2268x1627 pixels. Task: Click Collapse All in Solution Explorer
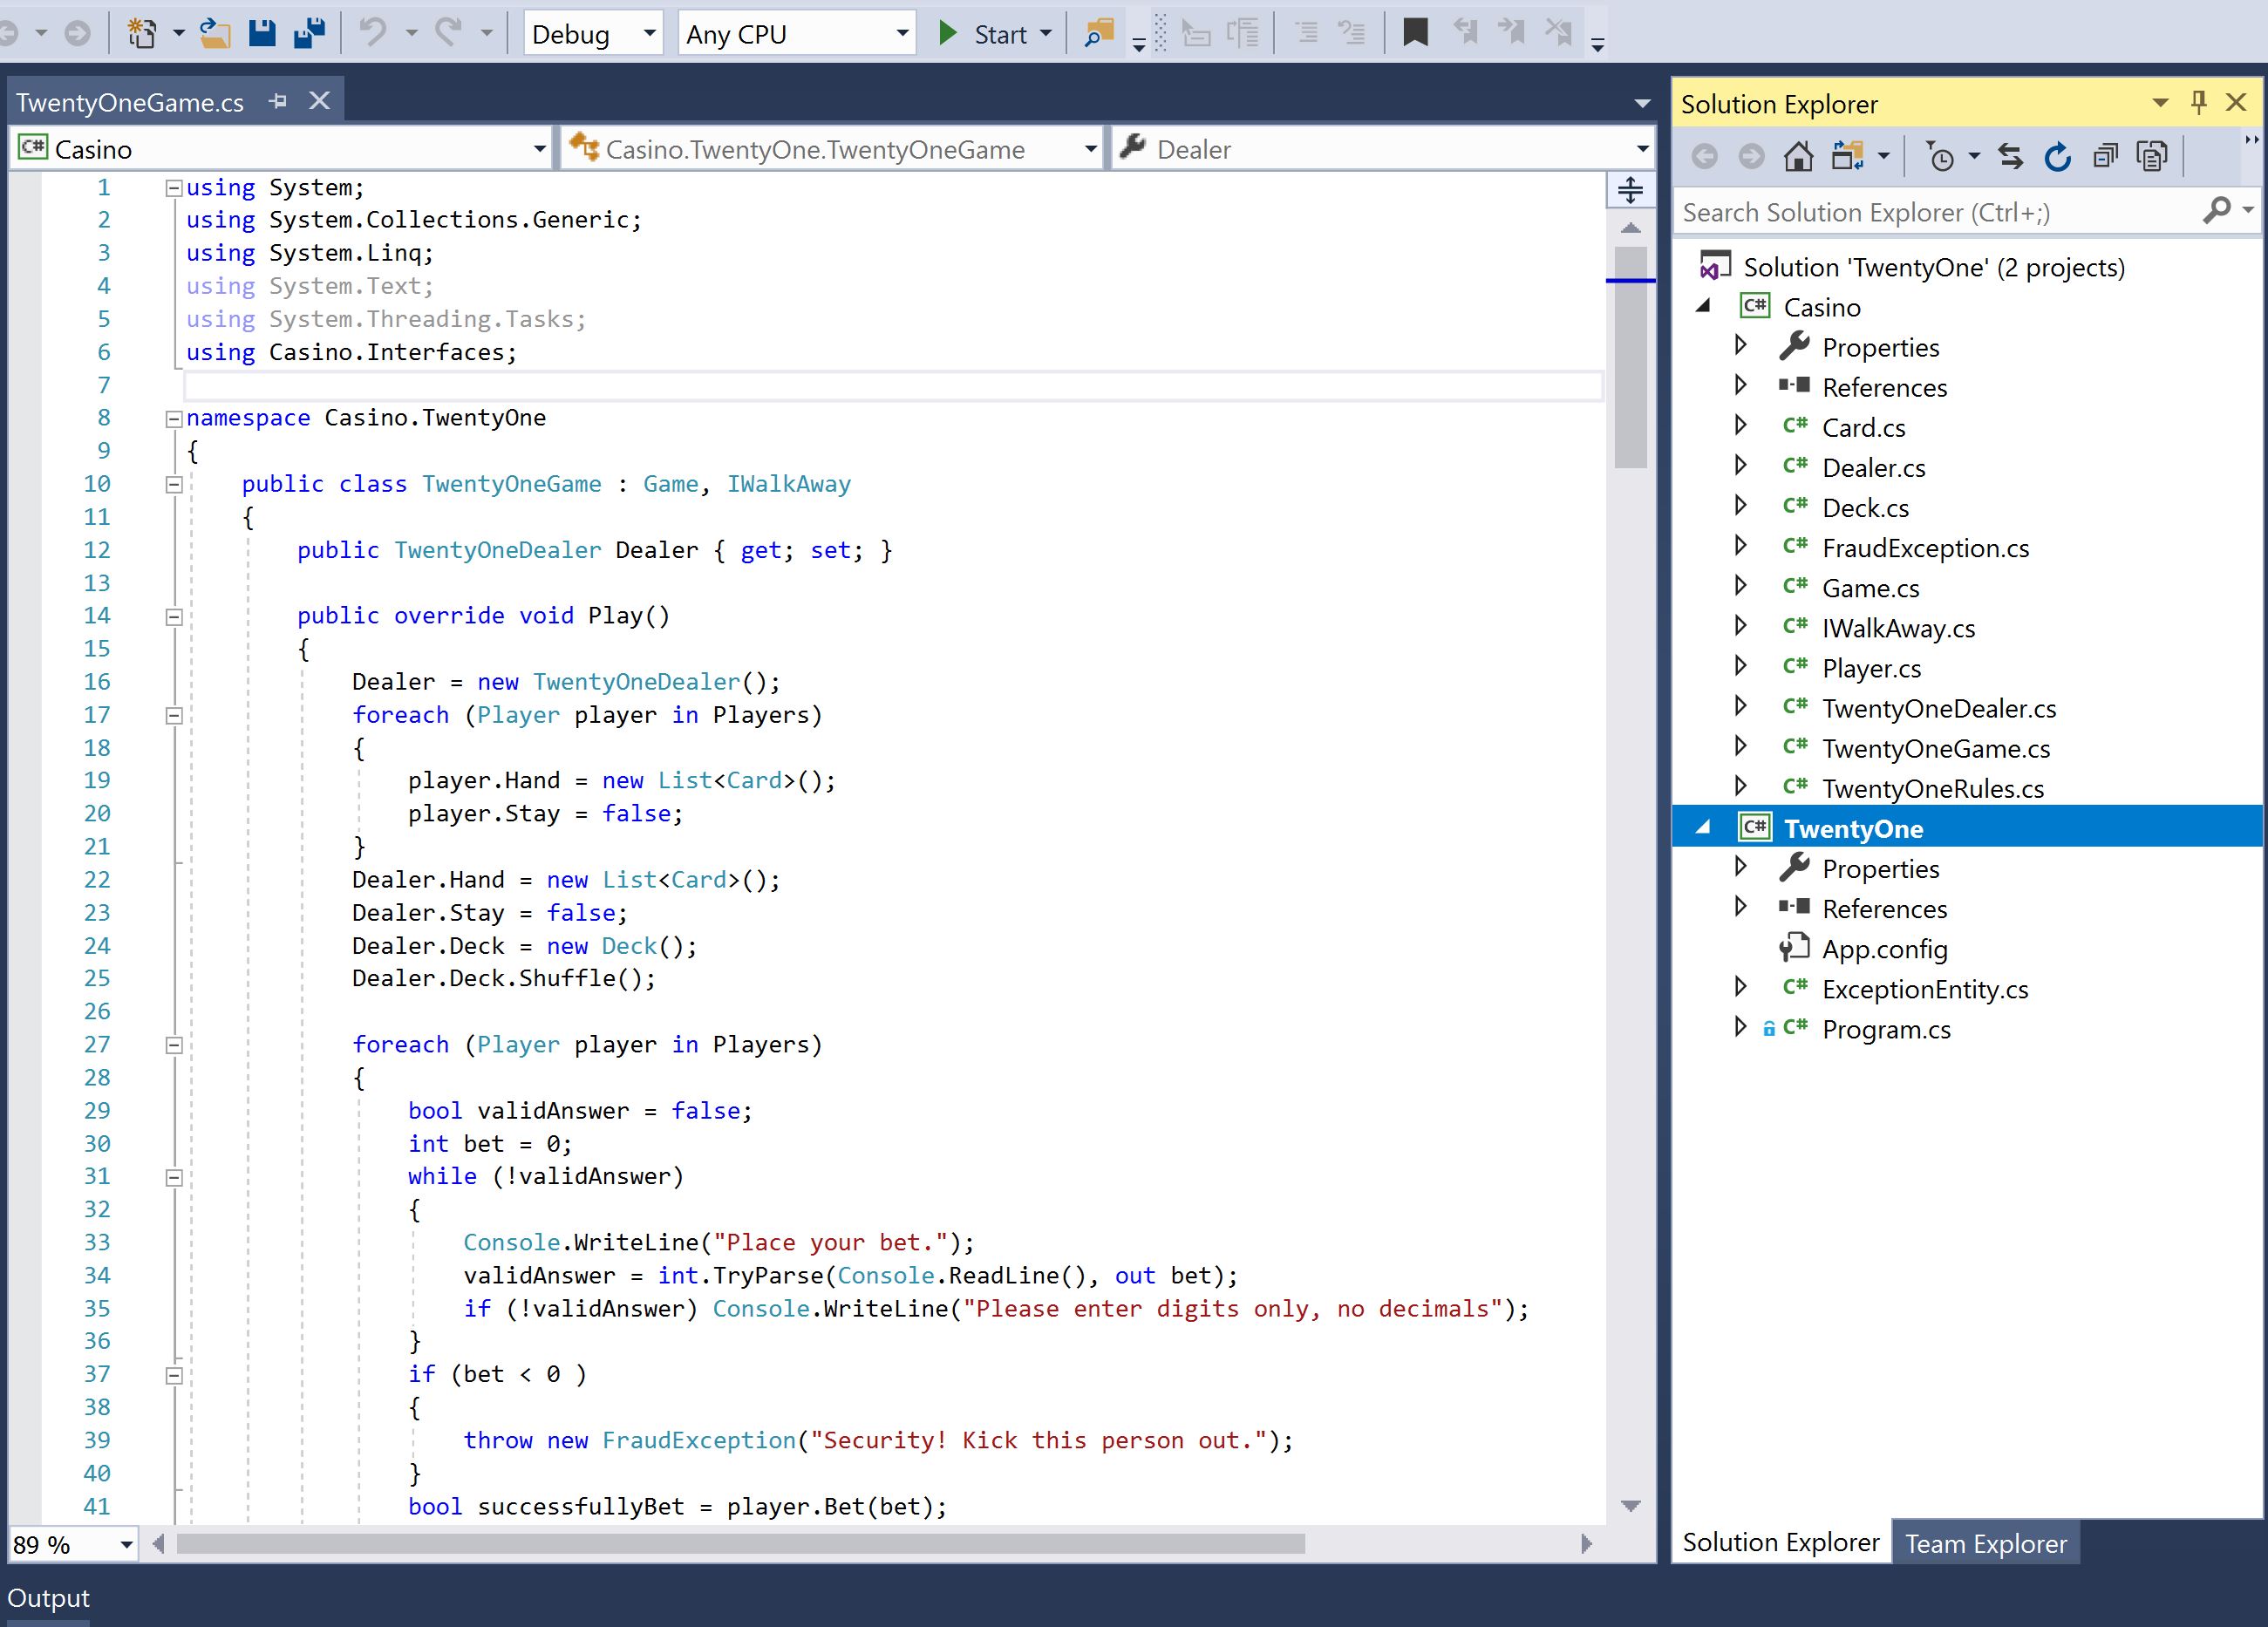coord(2105,157)
